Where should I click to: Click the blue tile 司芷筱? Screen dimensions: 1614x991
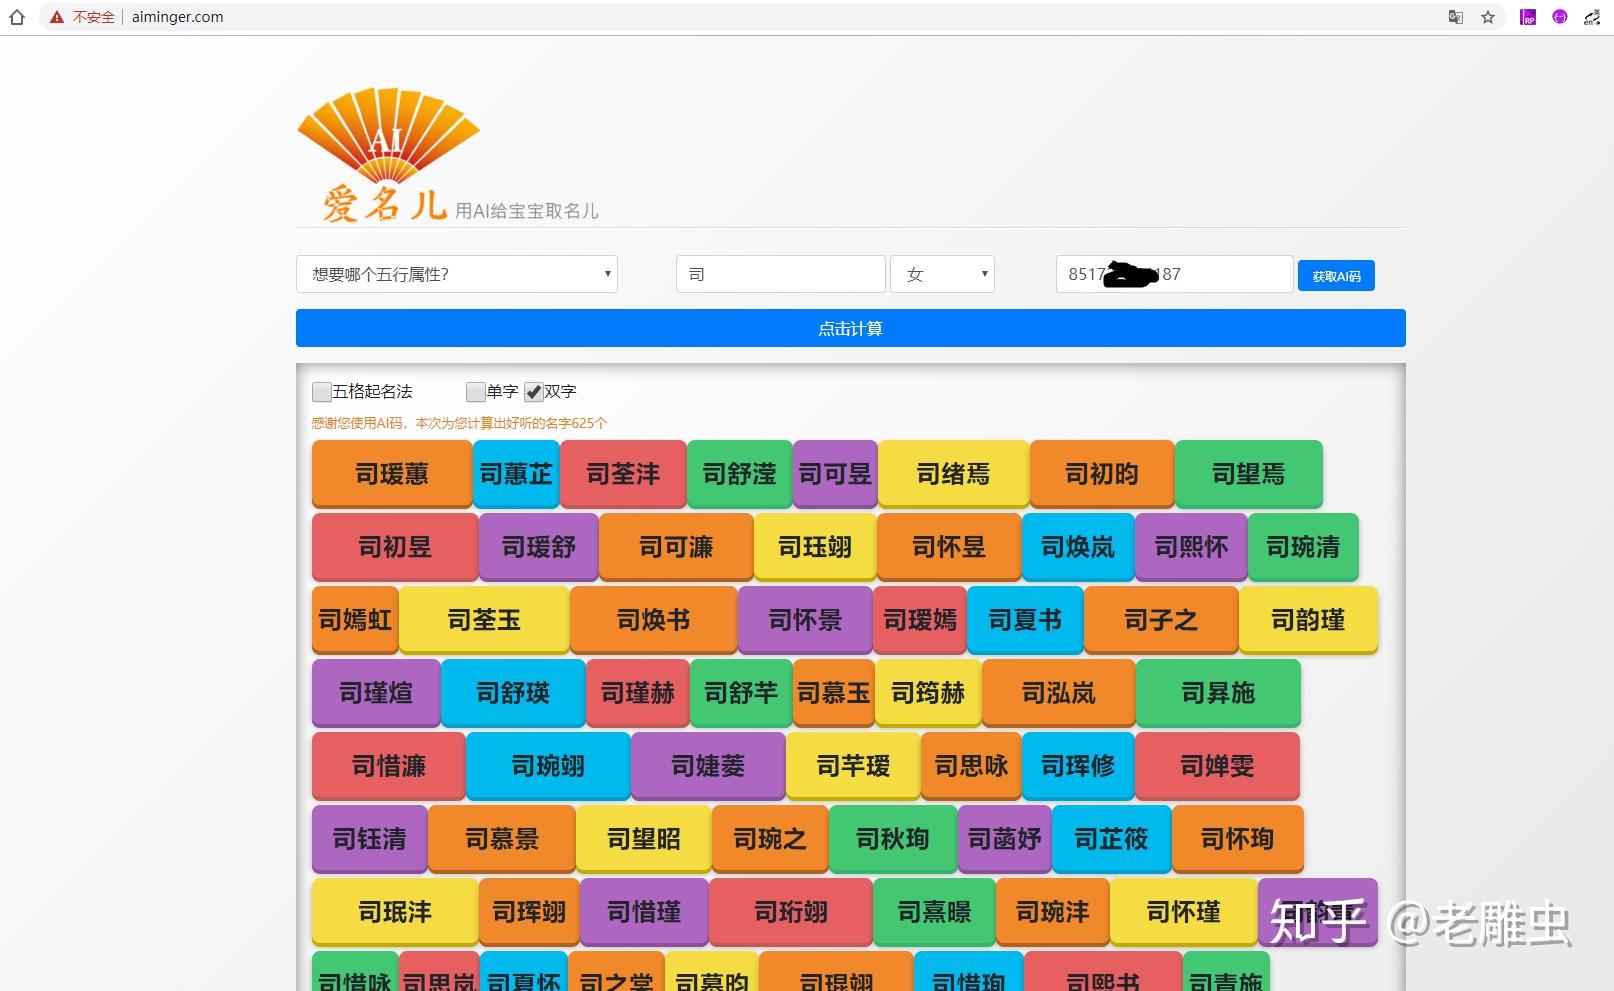click(x=1111, y=839)
